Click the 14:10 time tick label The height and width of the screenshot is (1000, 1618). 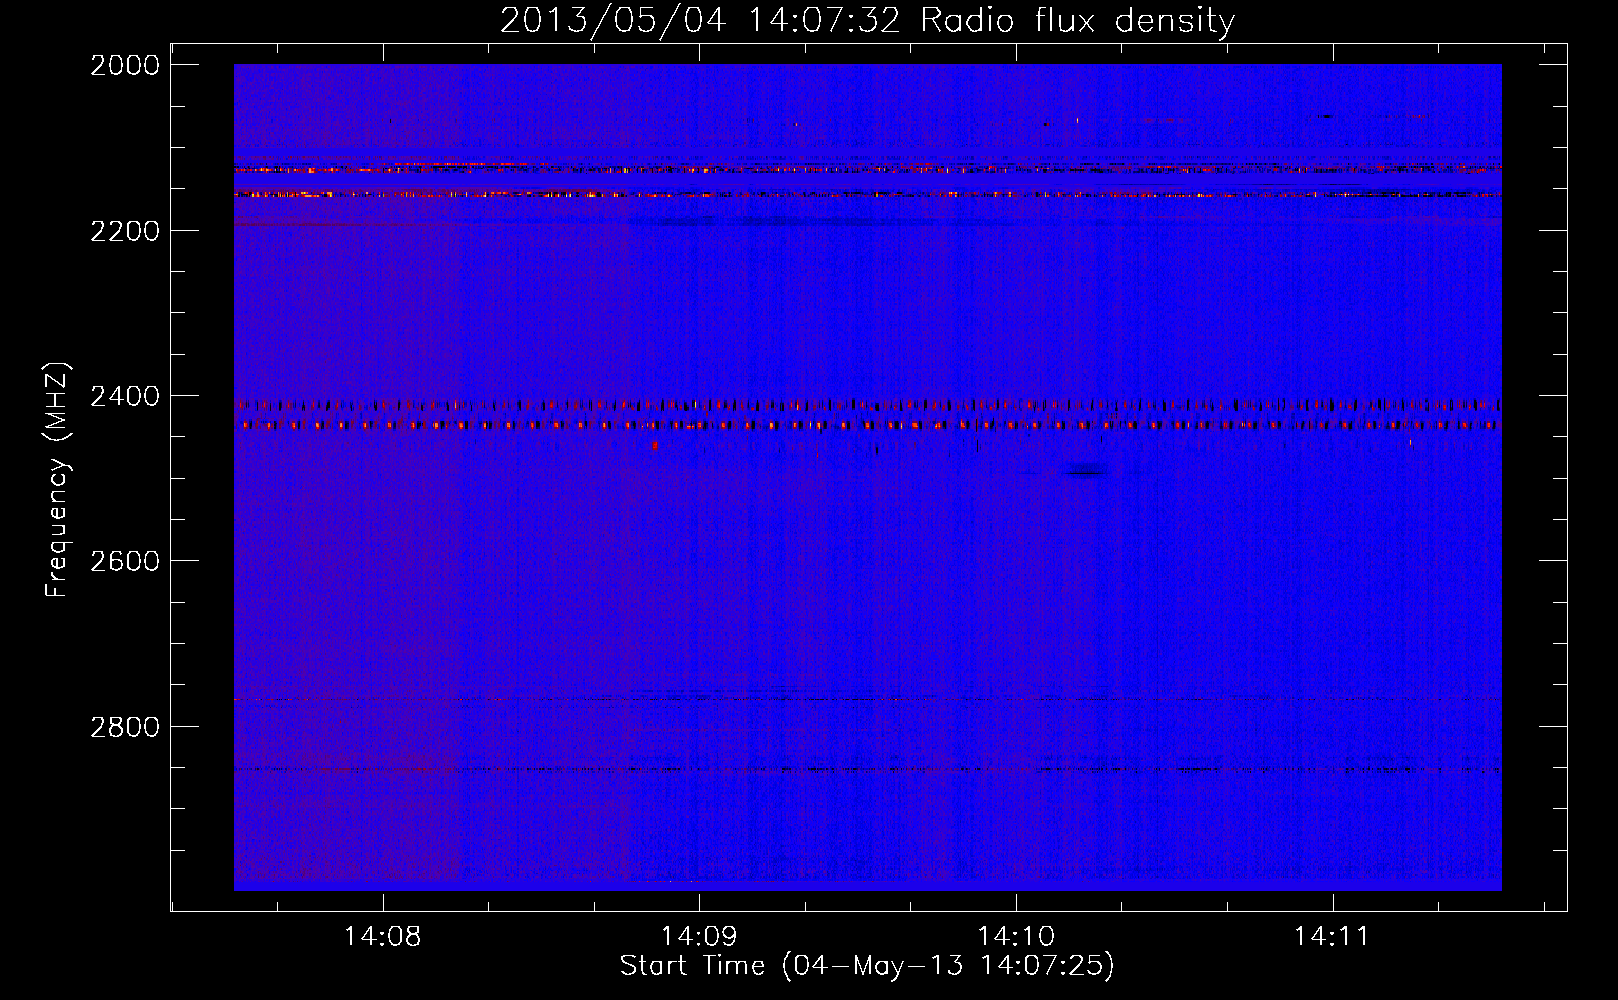pyautogui.click(x=1016, y=937)
